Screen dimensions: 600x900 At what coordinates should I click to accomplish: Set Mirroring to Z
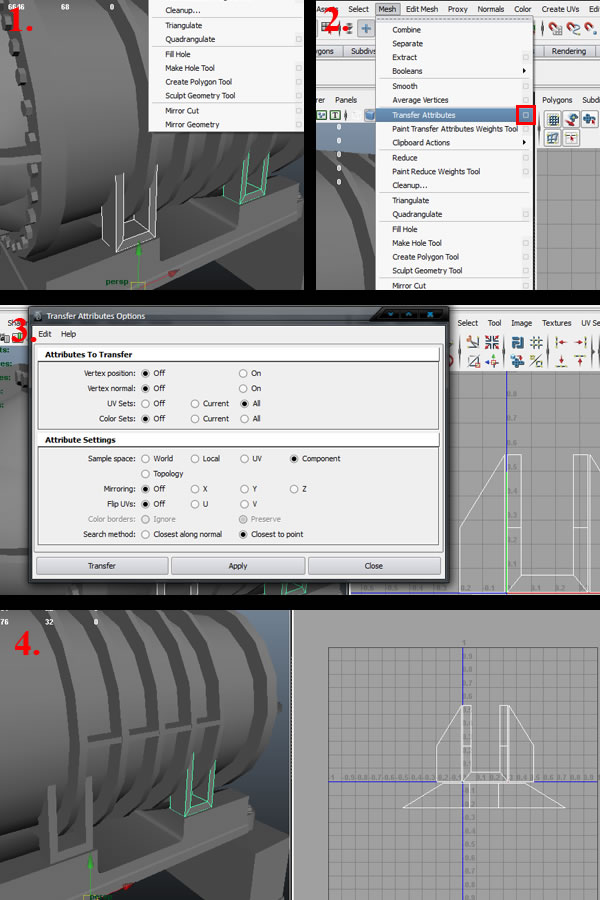[x=294, y=489]
